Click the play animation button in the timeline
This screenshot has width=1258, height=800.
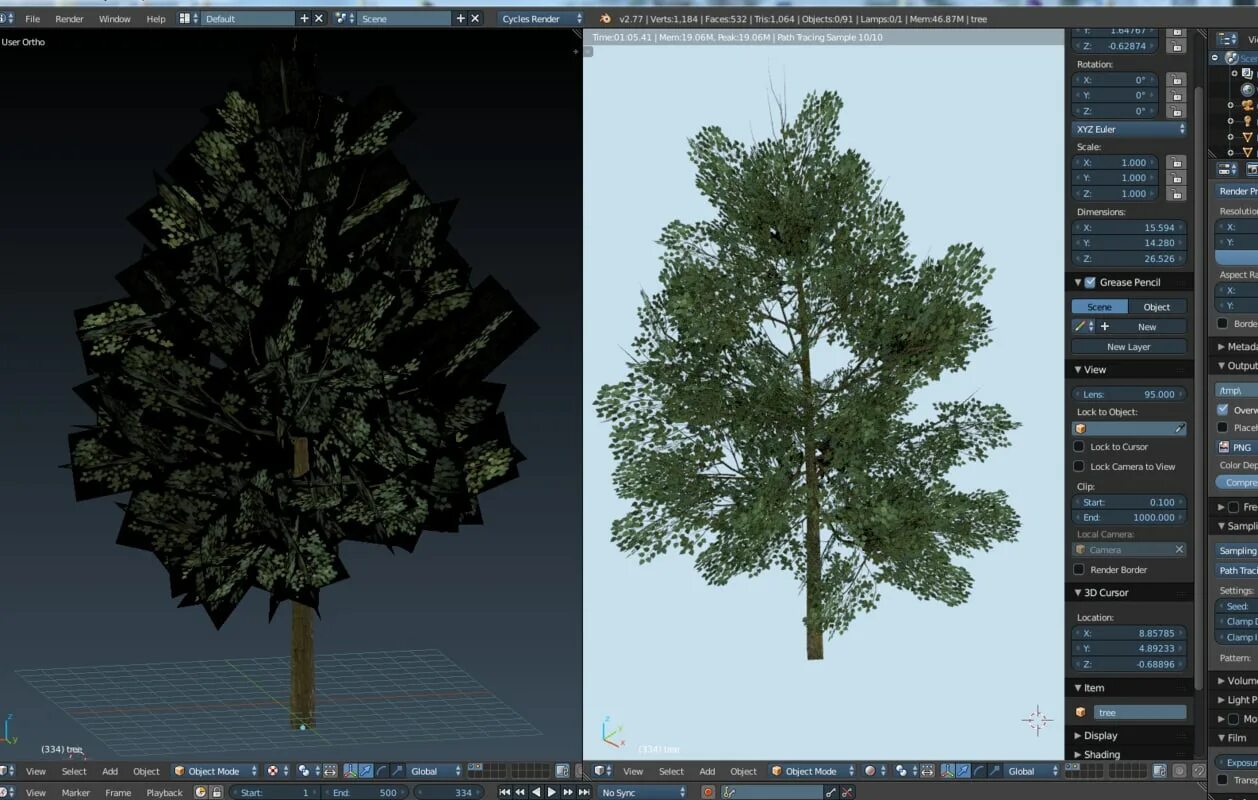pyautogui.click(x=551, y=792)
